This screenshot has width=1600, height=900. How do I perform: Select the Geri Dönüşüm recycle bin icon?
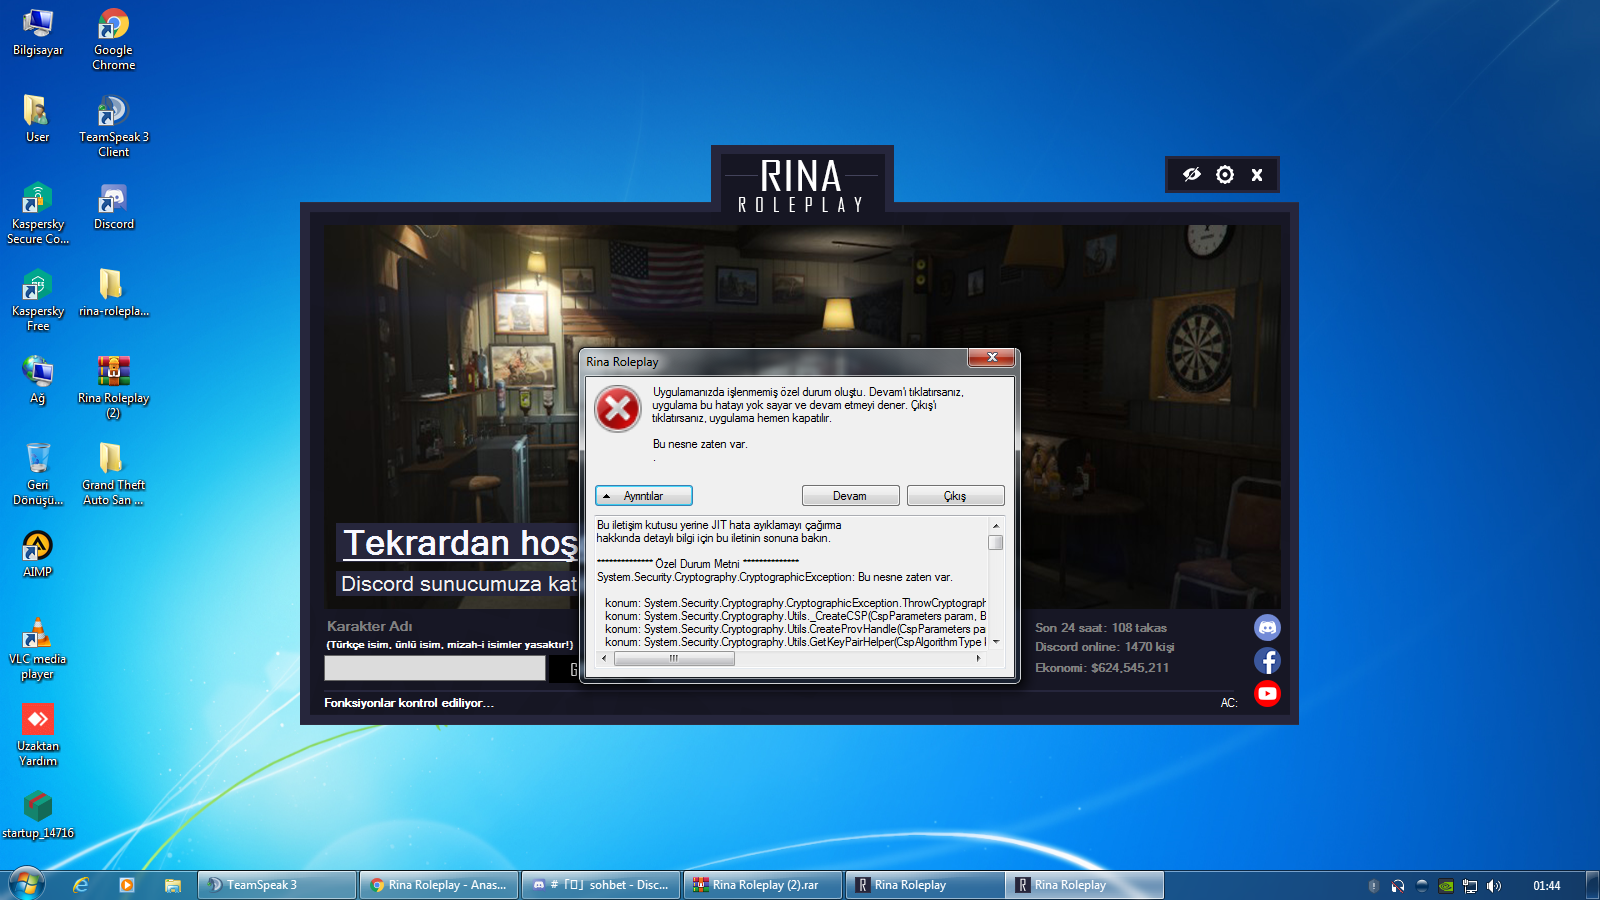pyautogui.click(x=38, y=475)
